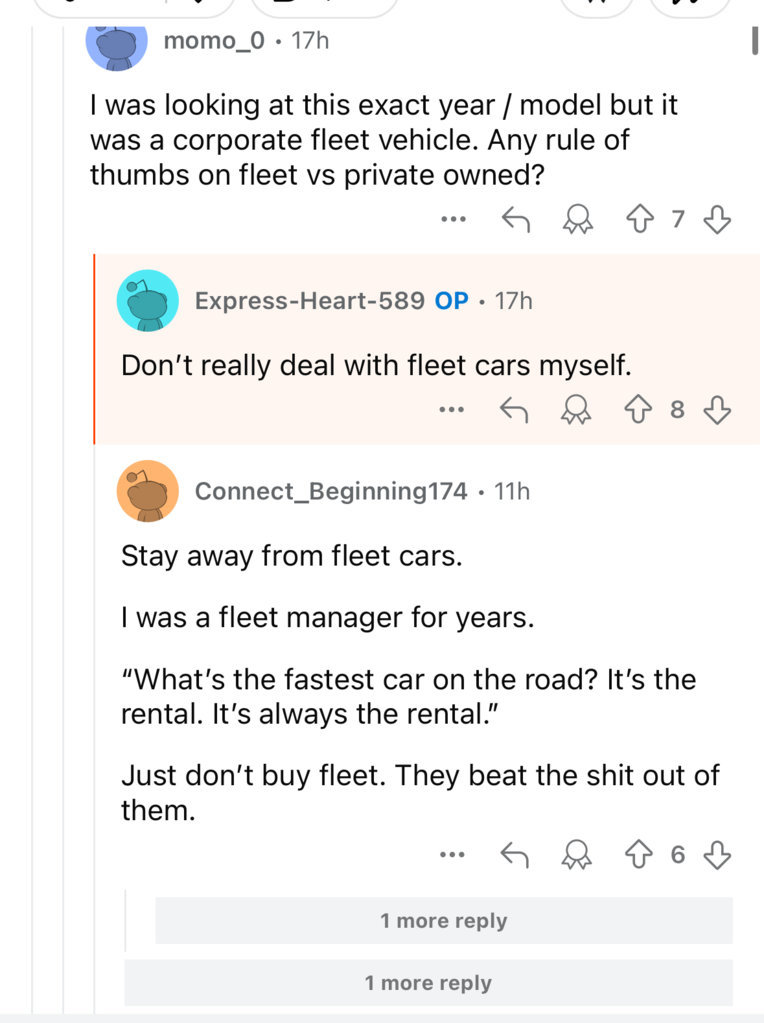764x1023 pixels.
Task: Open Express-Heart-589's profile link
Action: (309, 301)
